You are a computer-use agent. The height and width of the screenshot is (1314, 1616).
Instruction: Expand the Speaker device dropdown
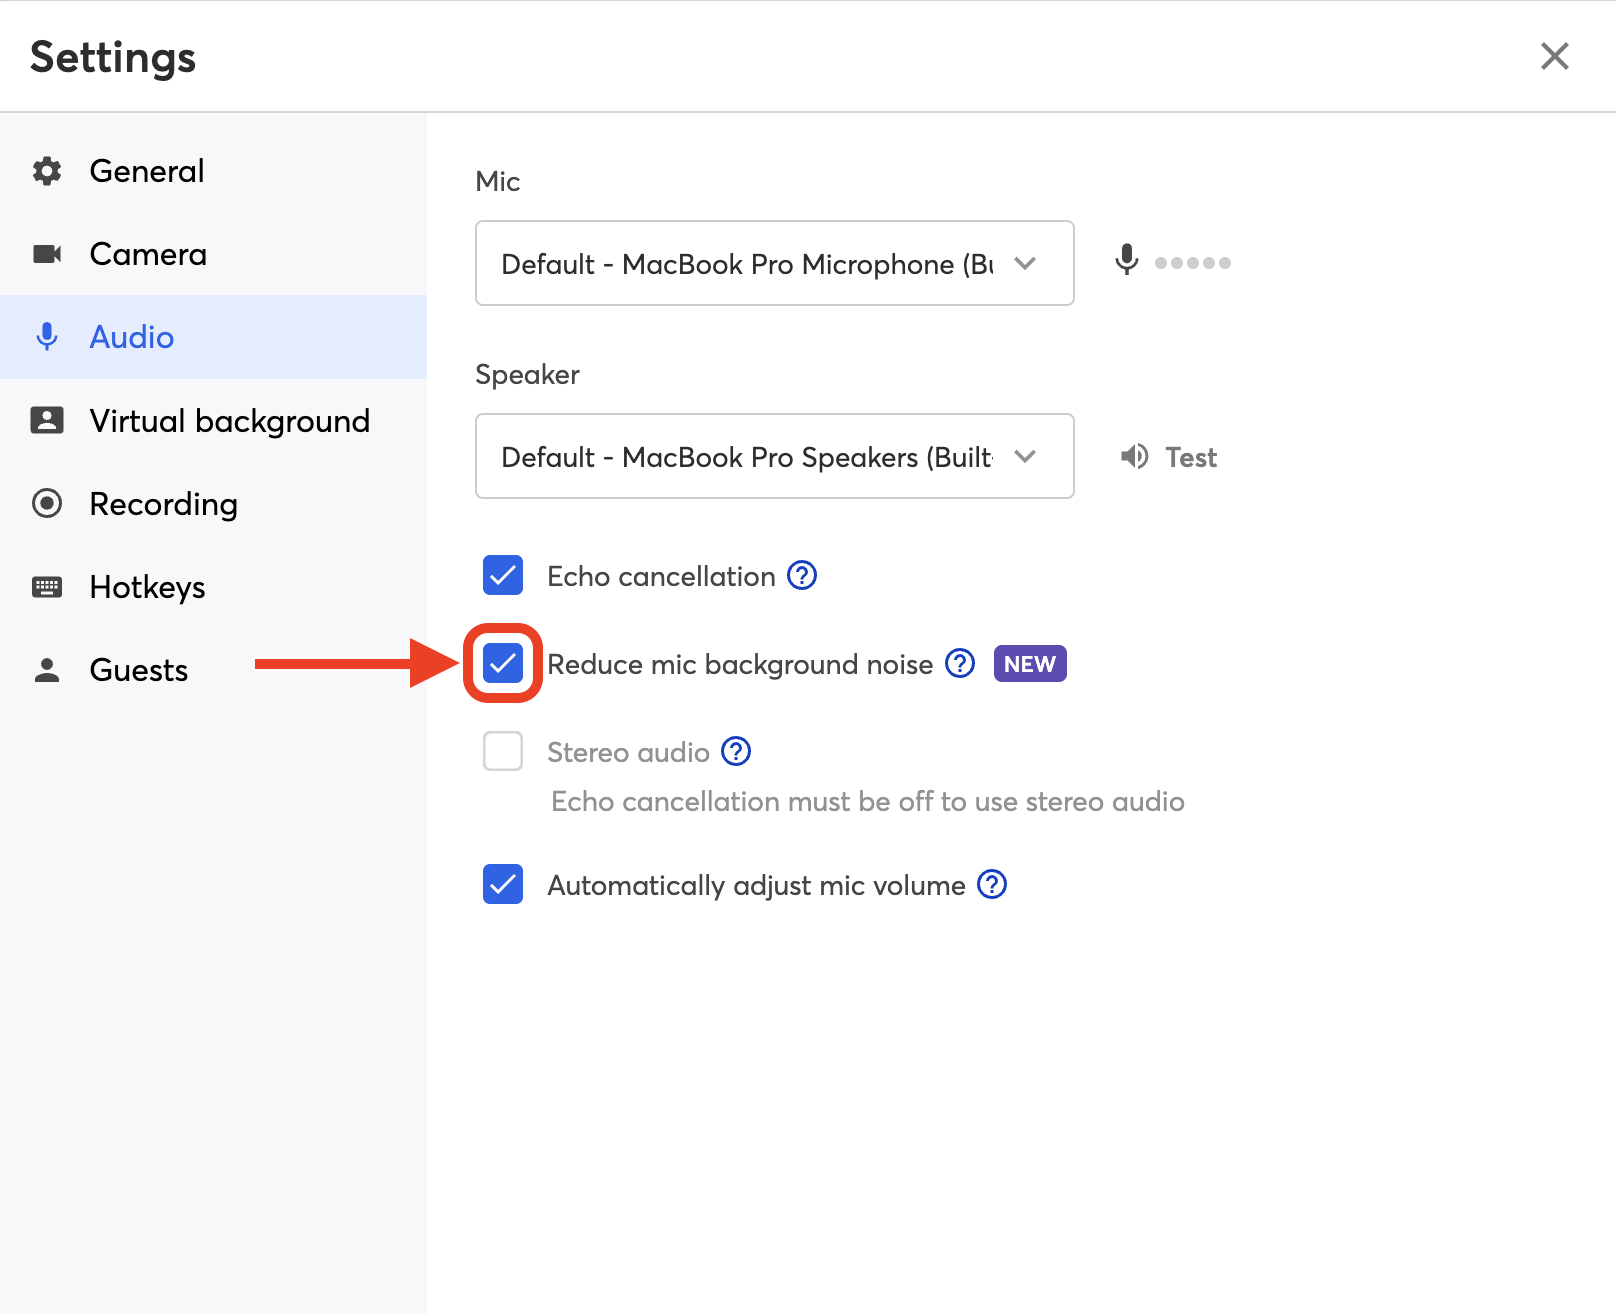[774, 456]
